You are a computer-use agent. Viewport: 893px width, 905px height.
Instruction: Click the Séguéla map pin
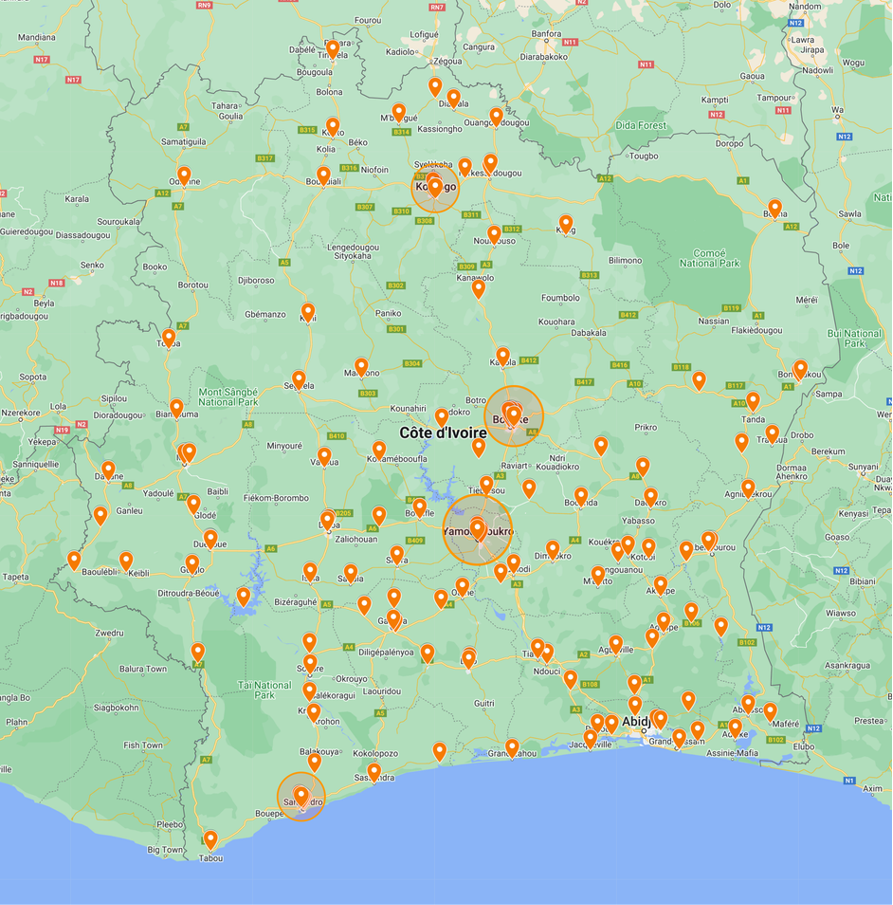[x=298, y=380]
